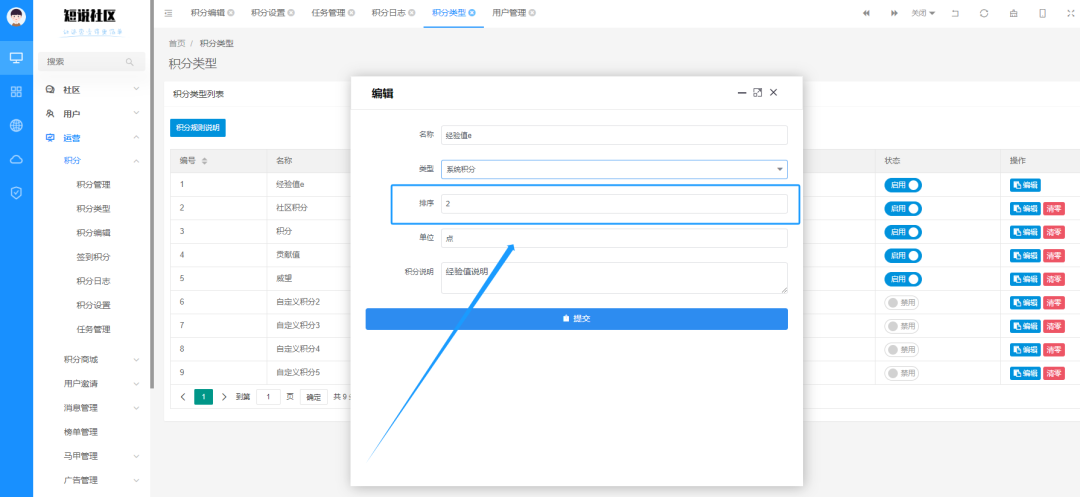The width and height of the screenshot is (1080, 497).
Task: Expand the 用户 sidebar menu
Action: [x=92, y=114]
